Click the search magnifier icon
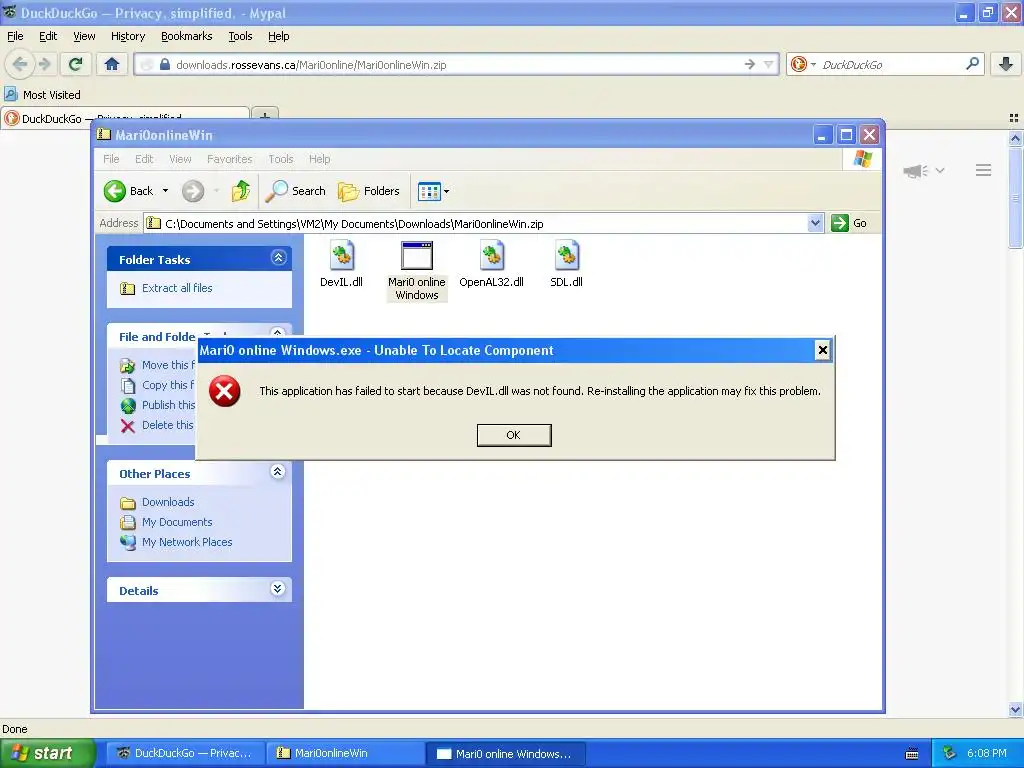The height and width of the screenshot is (768, 1024). pyautogui.click(x=972, y=63)
